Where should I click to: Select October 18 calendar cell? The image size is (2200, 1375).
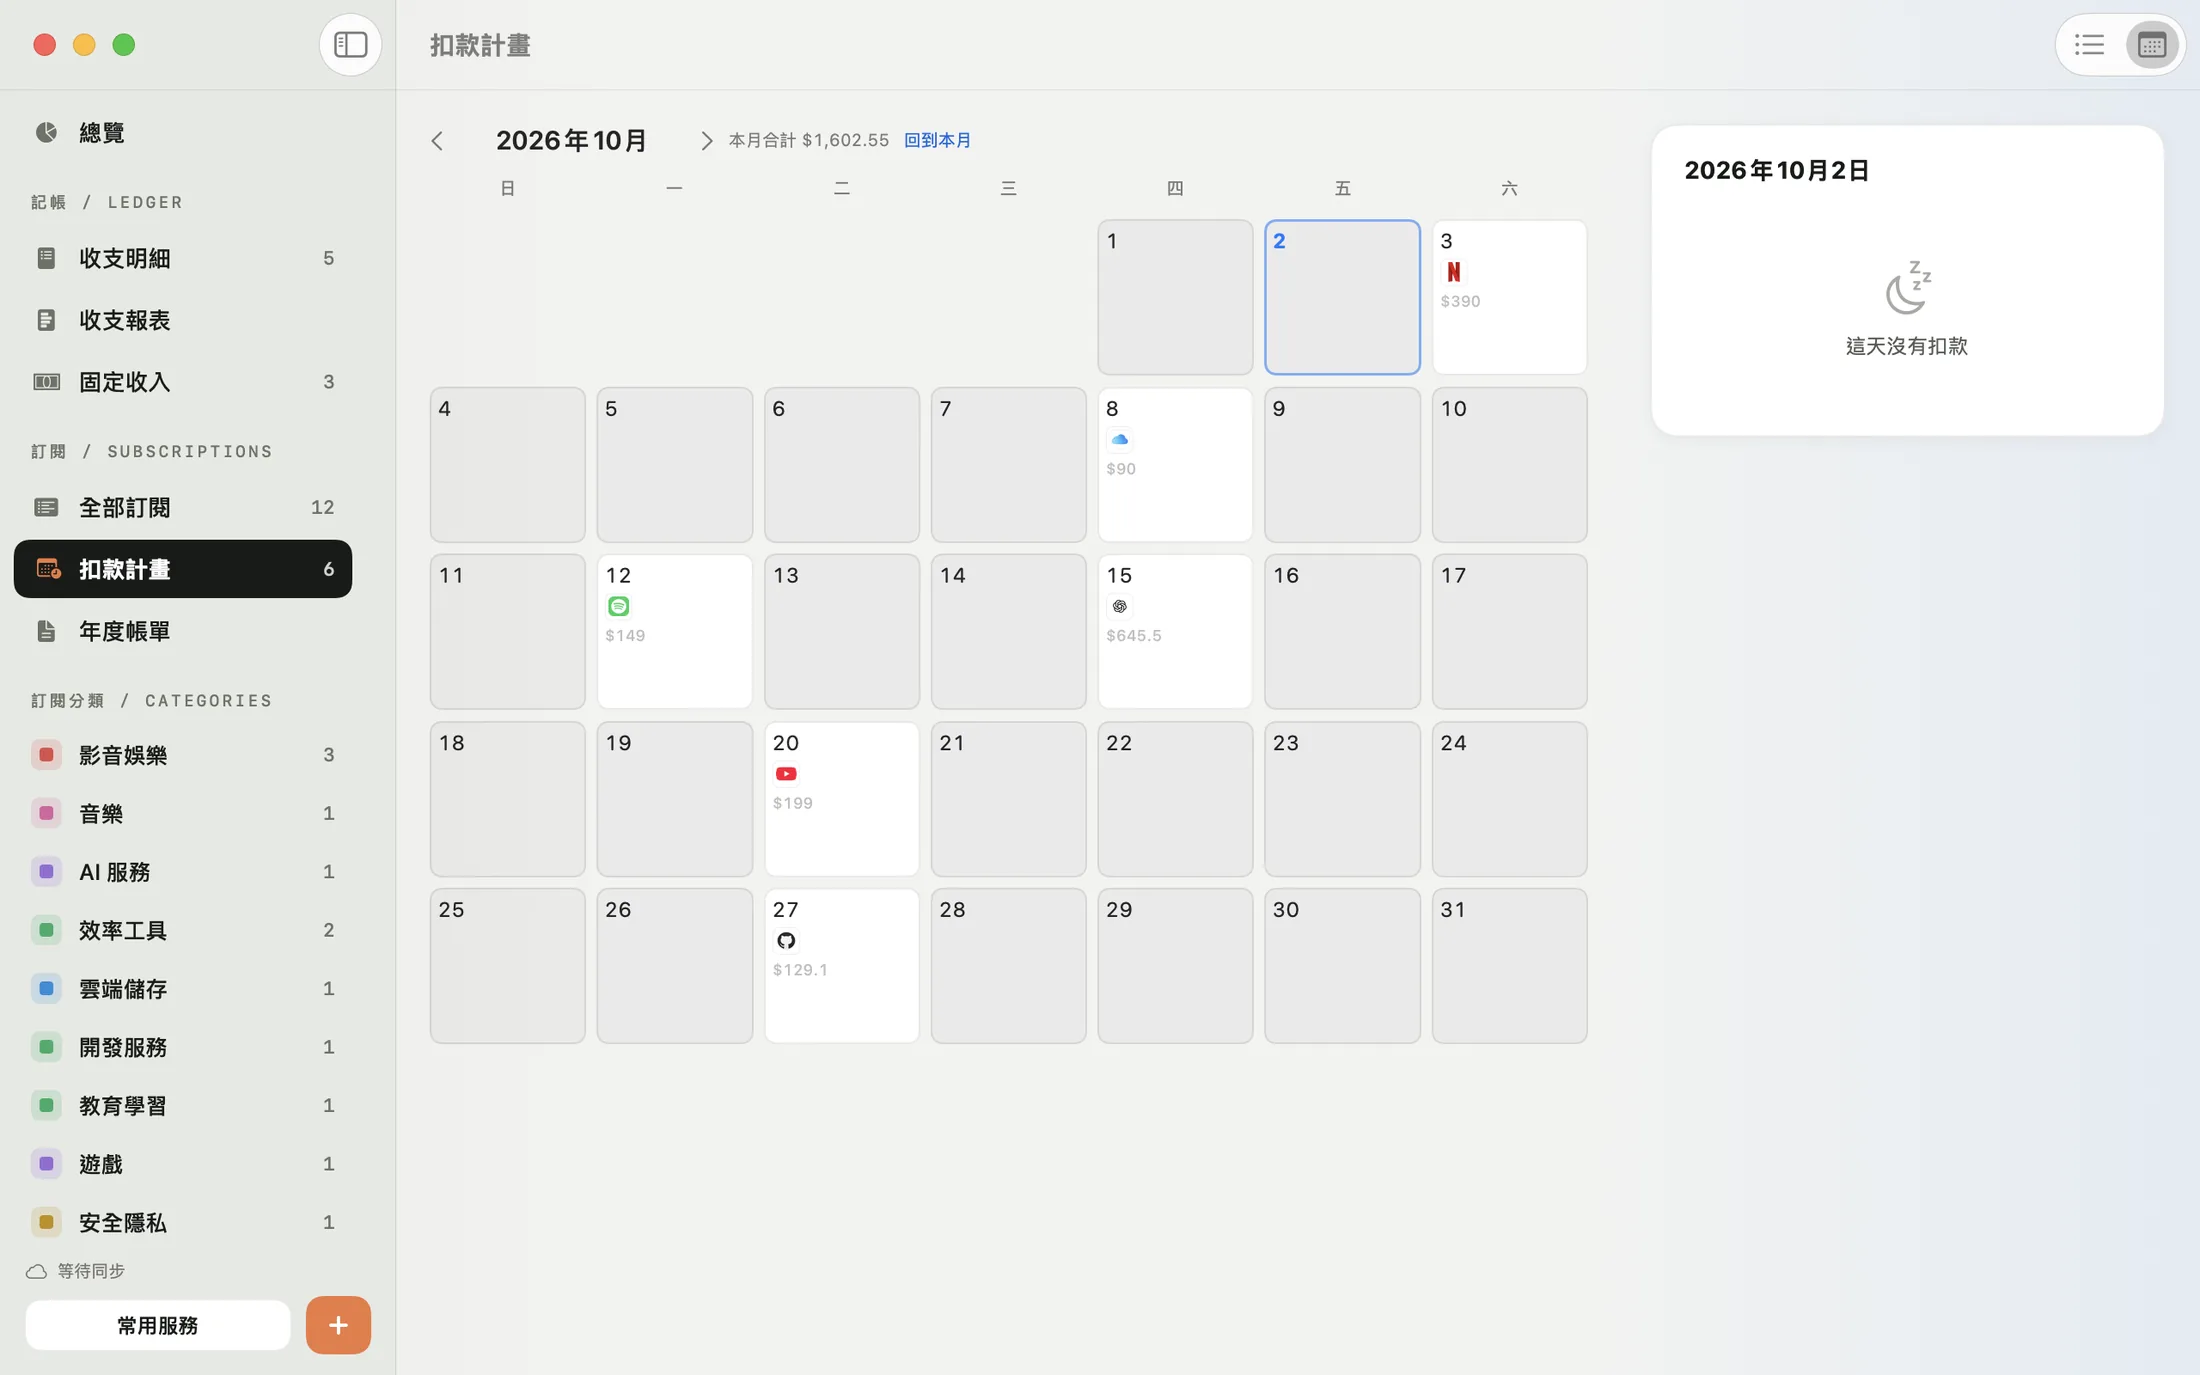(507, 799)
